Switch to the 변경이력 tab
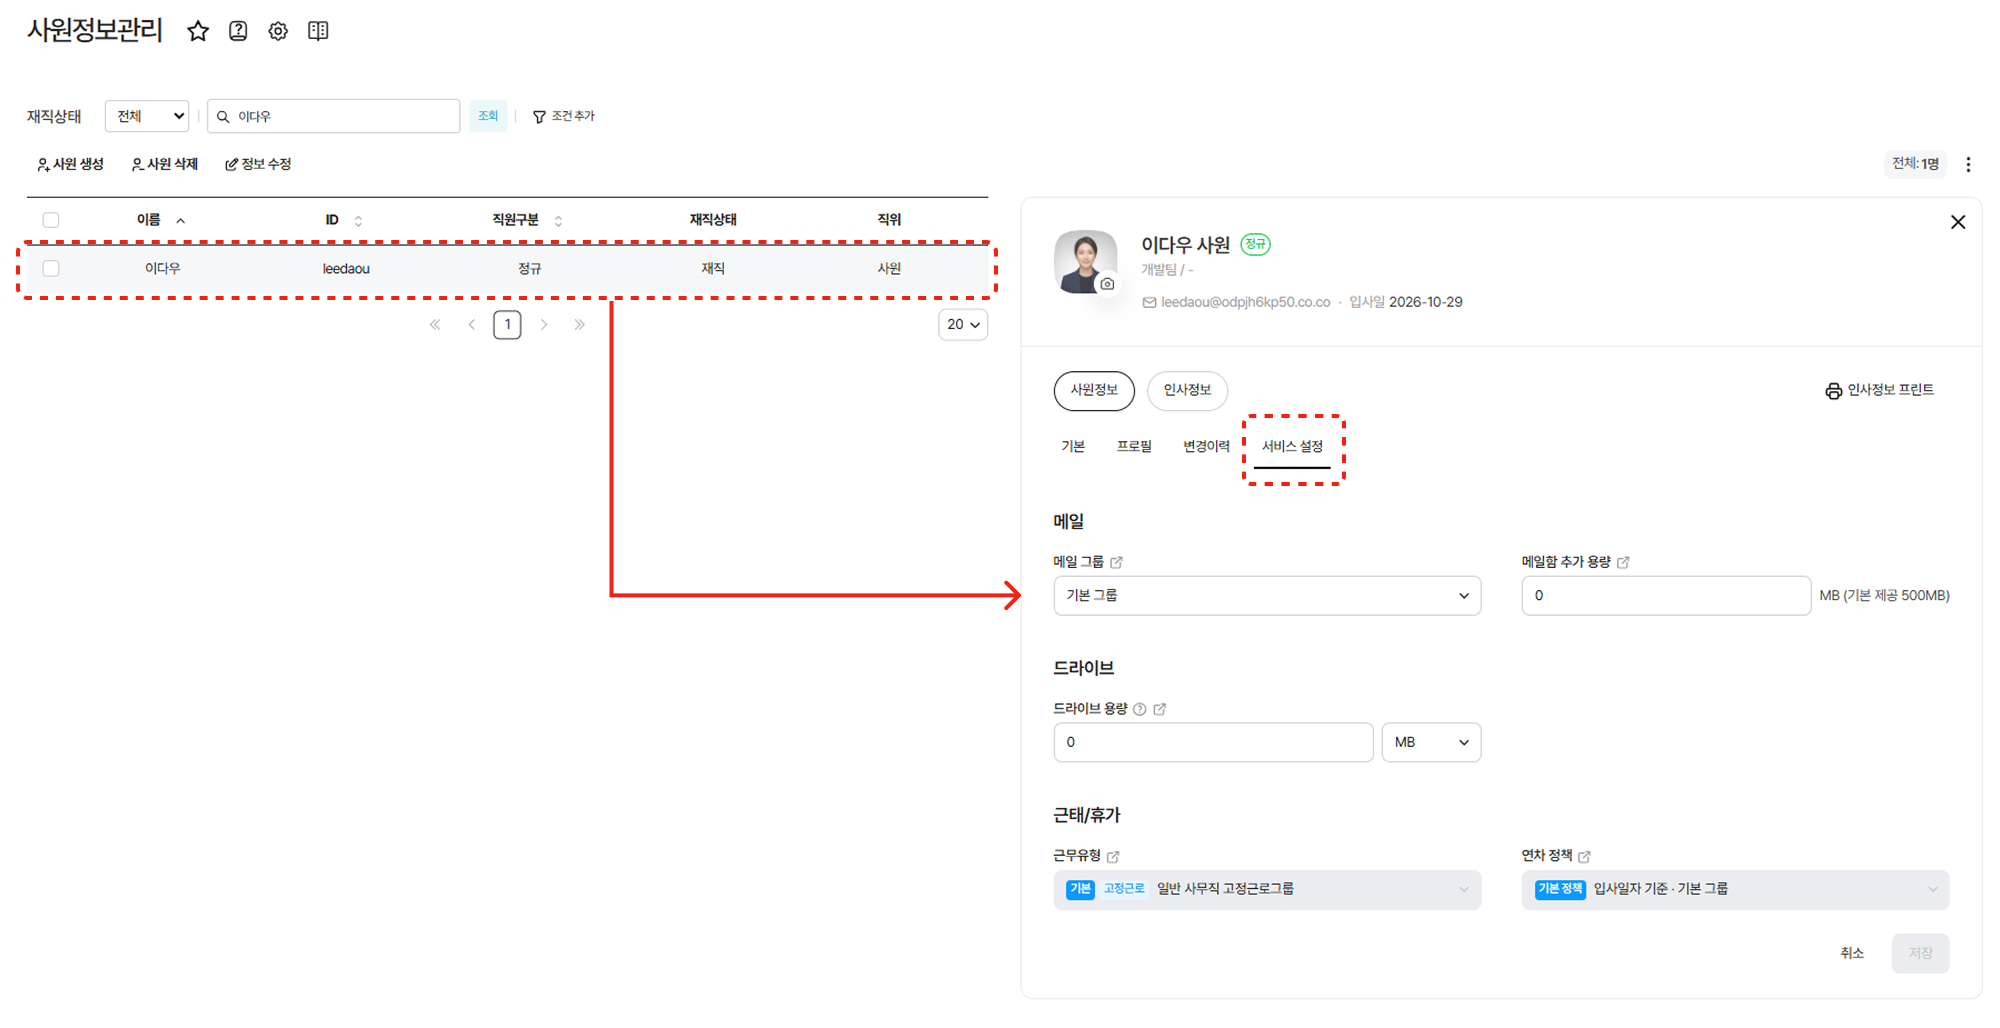This screenshot has height=1028, width=2000. (1206, 446)
